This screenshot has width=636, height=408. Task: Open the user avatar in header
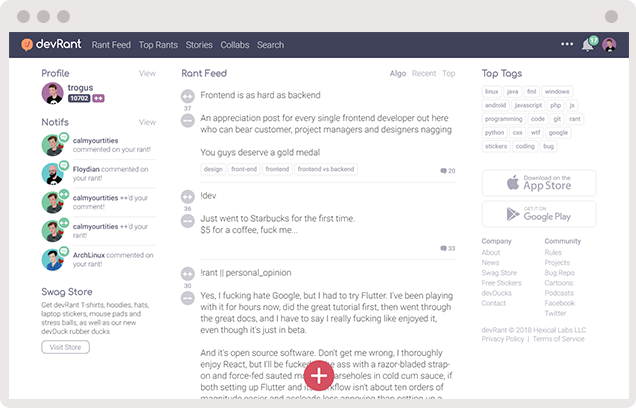click(609, 45)
